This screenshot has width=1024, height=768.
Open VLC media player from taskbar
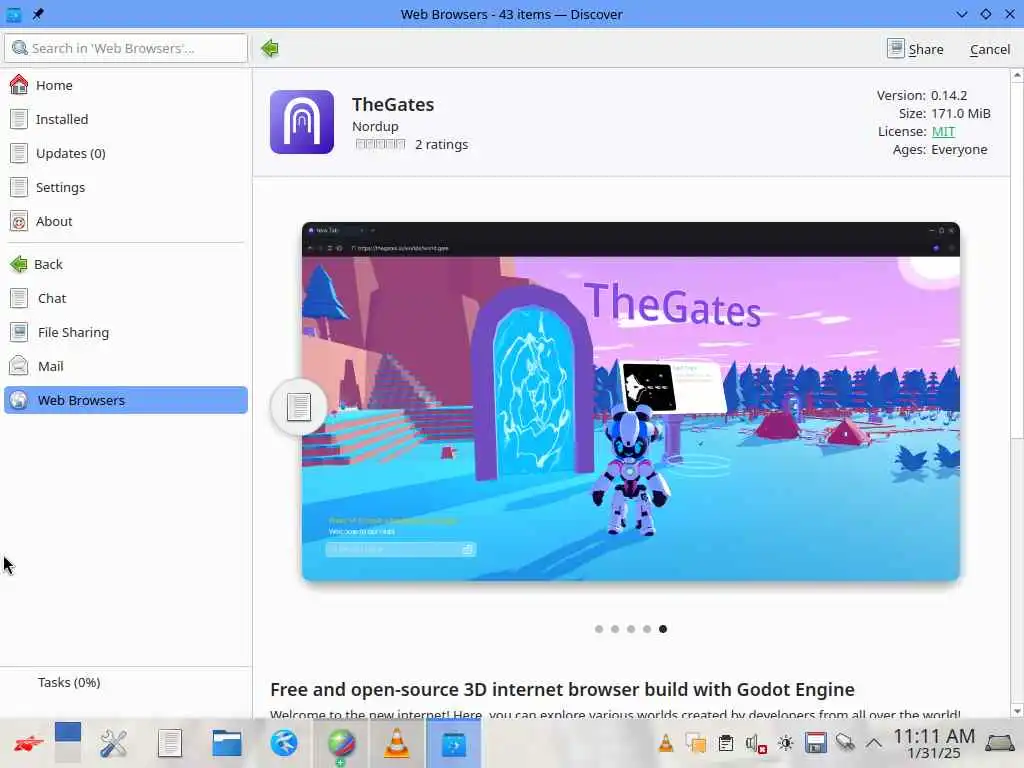pos(396,743)
